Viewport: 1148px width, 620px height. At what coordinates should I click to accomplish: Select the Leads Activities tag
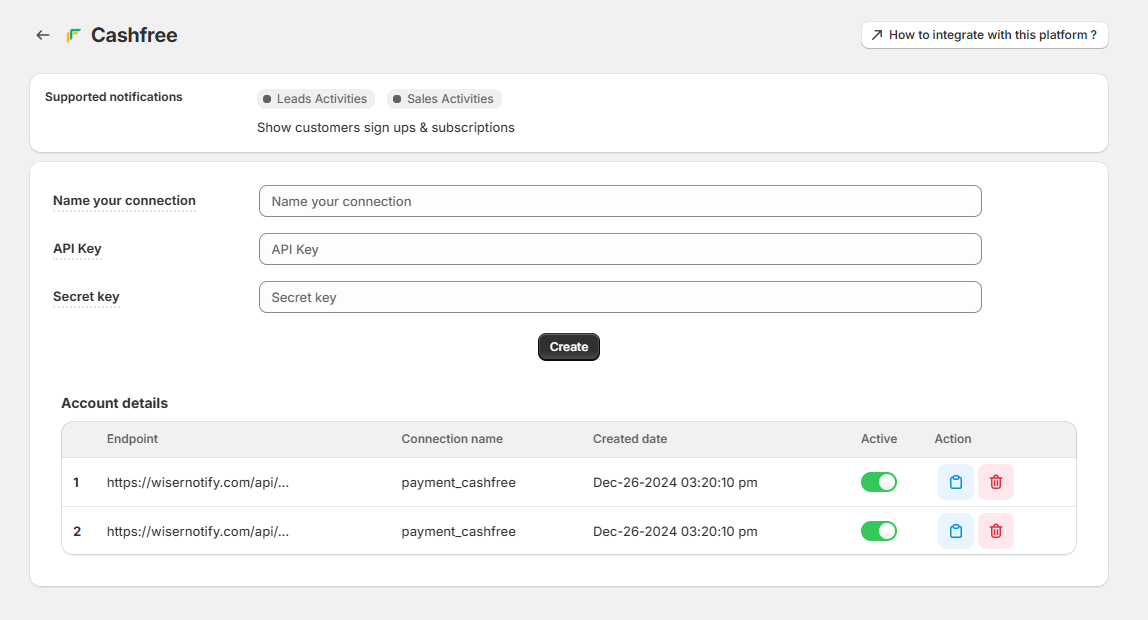316,99
